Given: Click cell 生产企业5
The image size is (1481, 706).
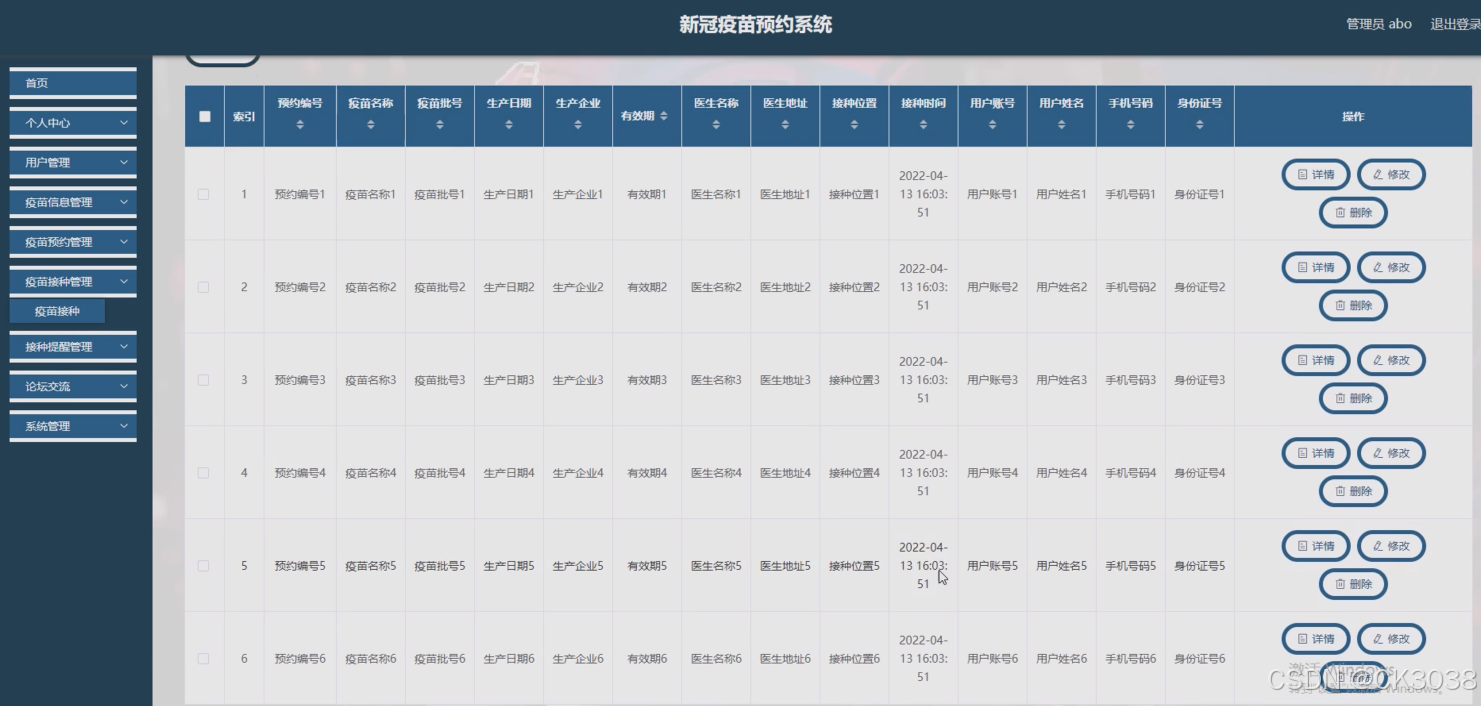Looking at the screenshot, I should (x=578, y=566).
